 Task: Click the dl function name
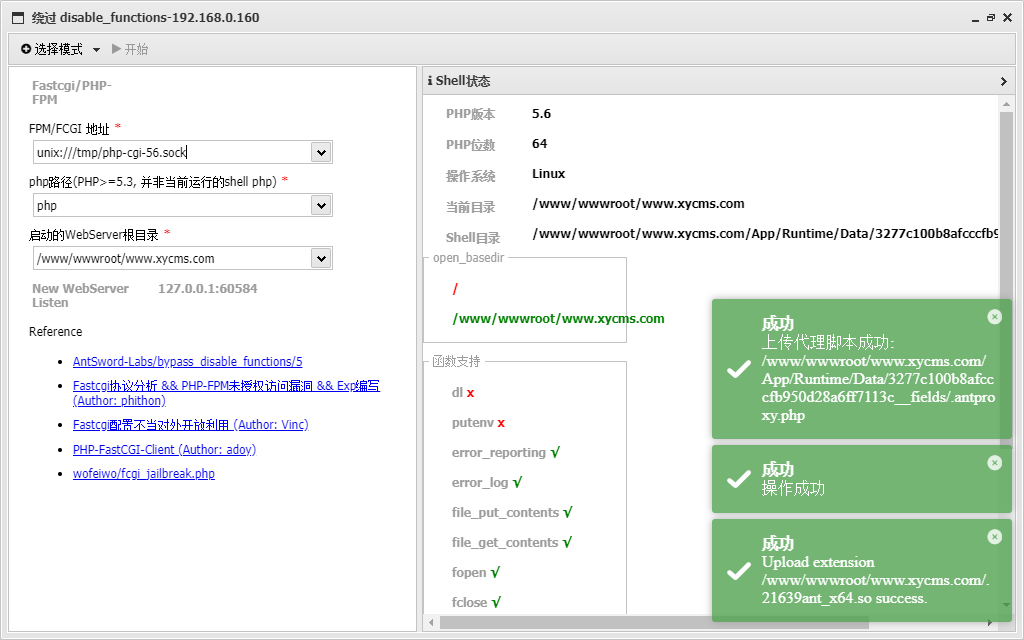pyautogui.click(x=457, y=392)
